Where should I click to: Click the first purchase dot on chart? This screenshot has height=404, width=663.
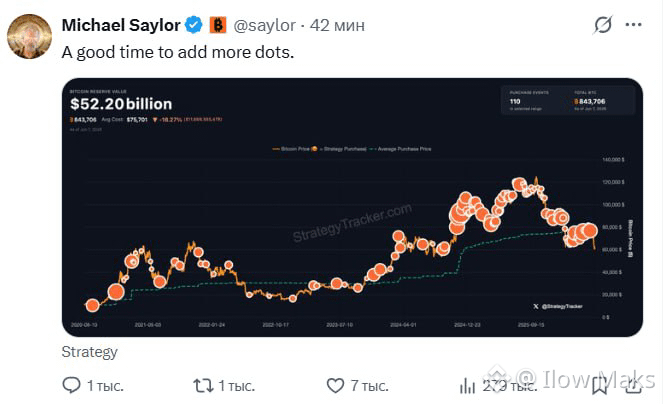tap(92, 305)
